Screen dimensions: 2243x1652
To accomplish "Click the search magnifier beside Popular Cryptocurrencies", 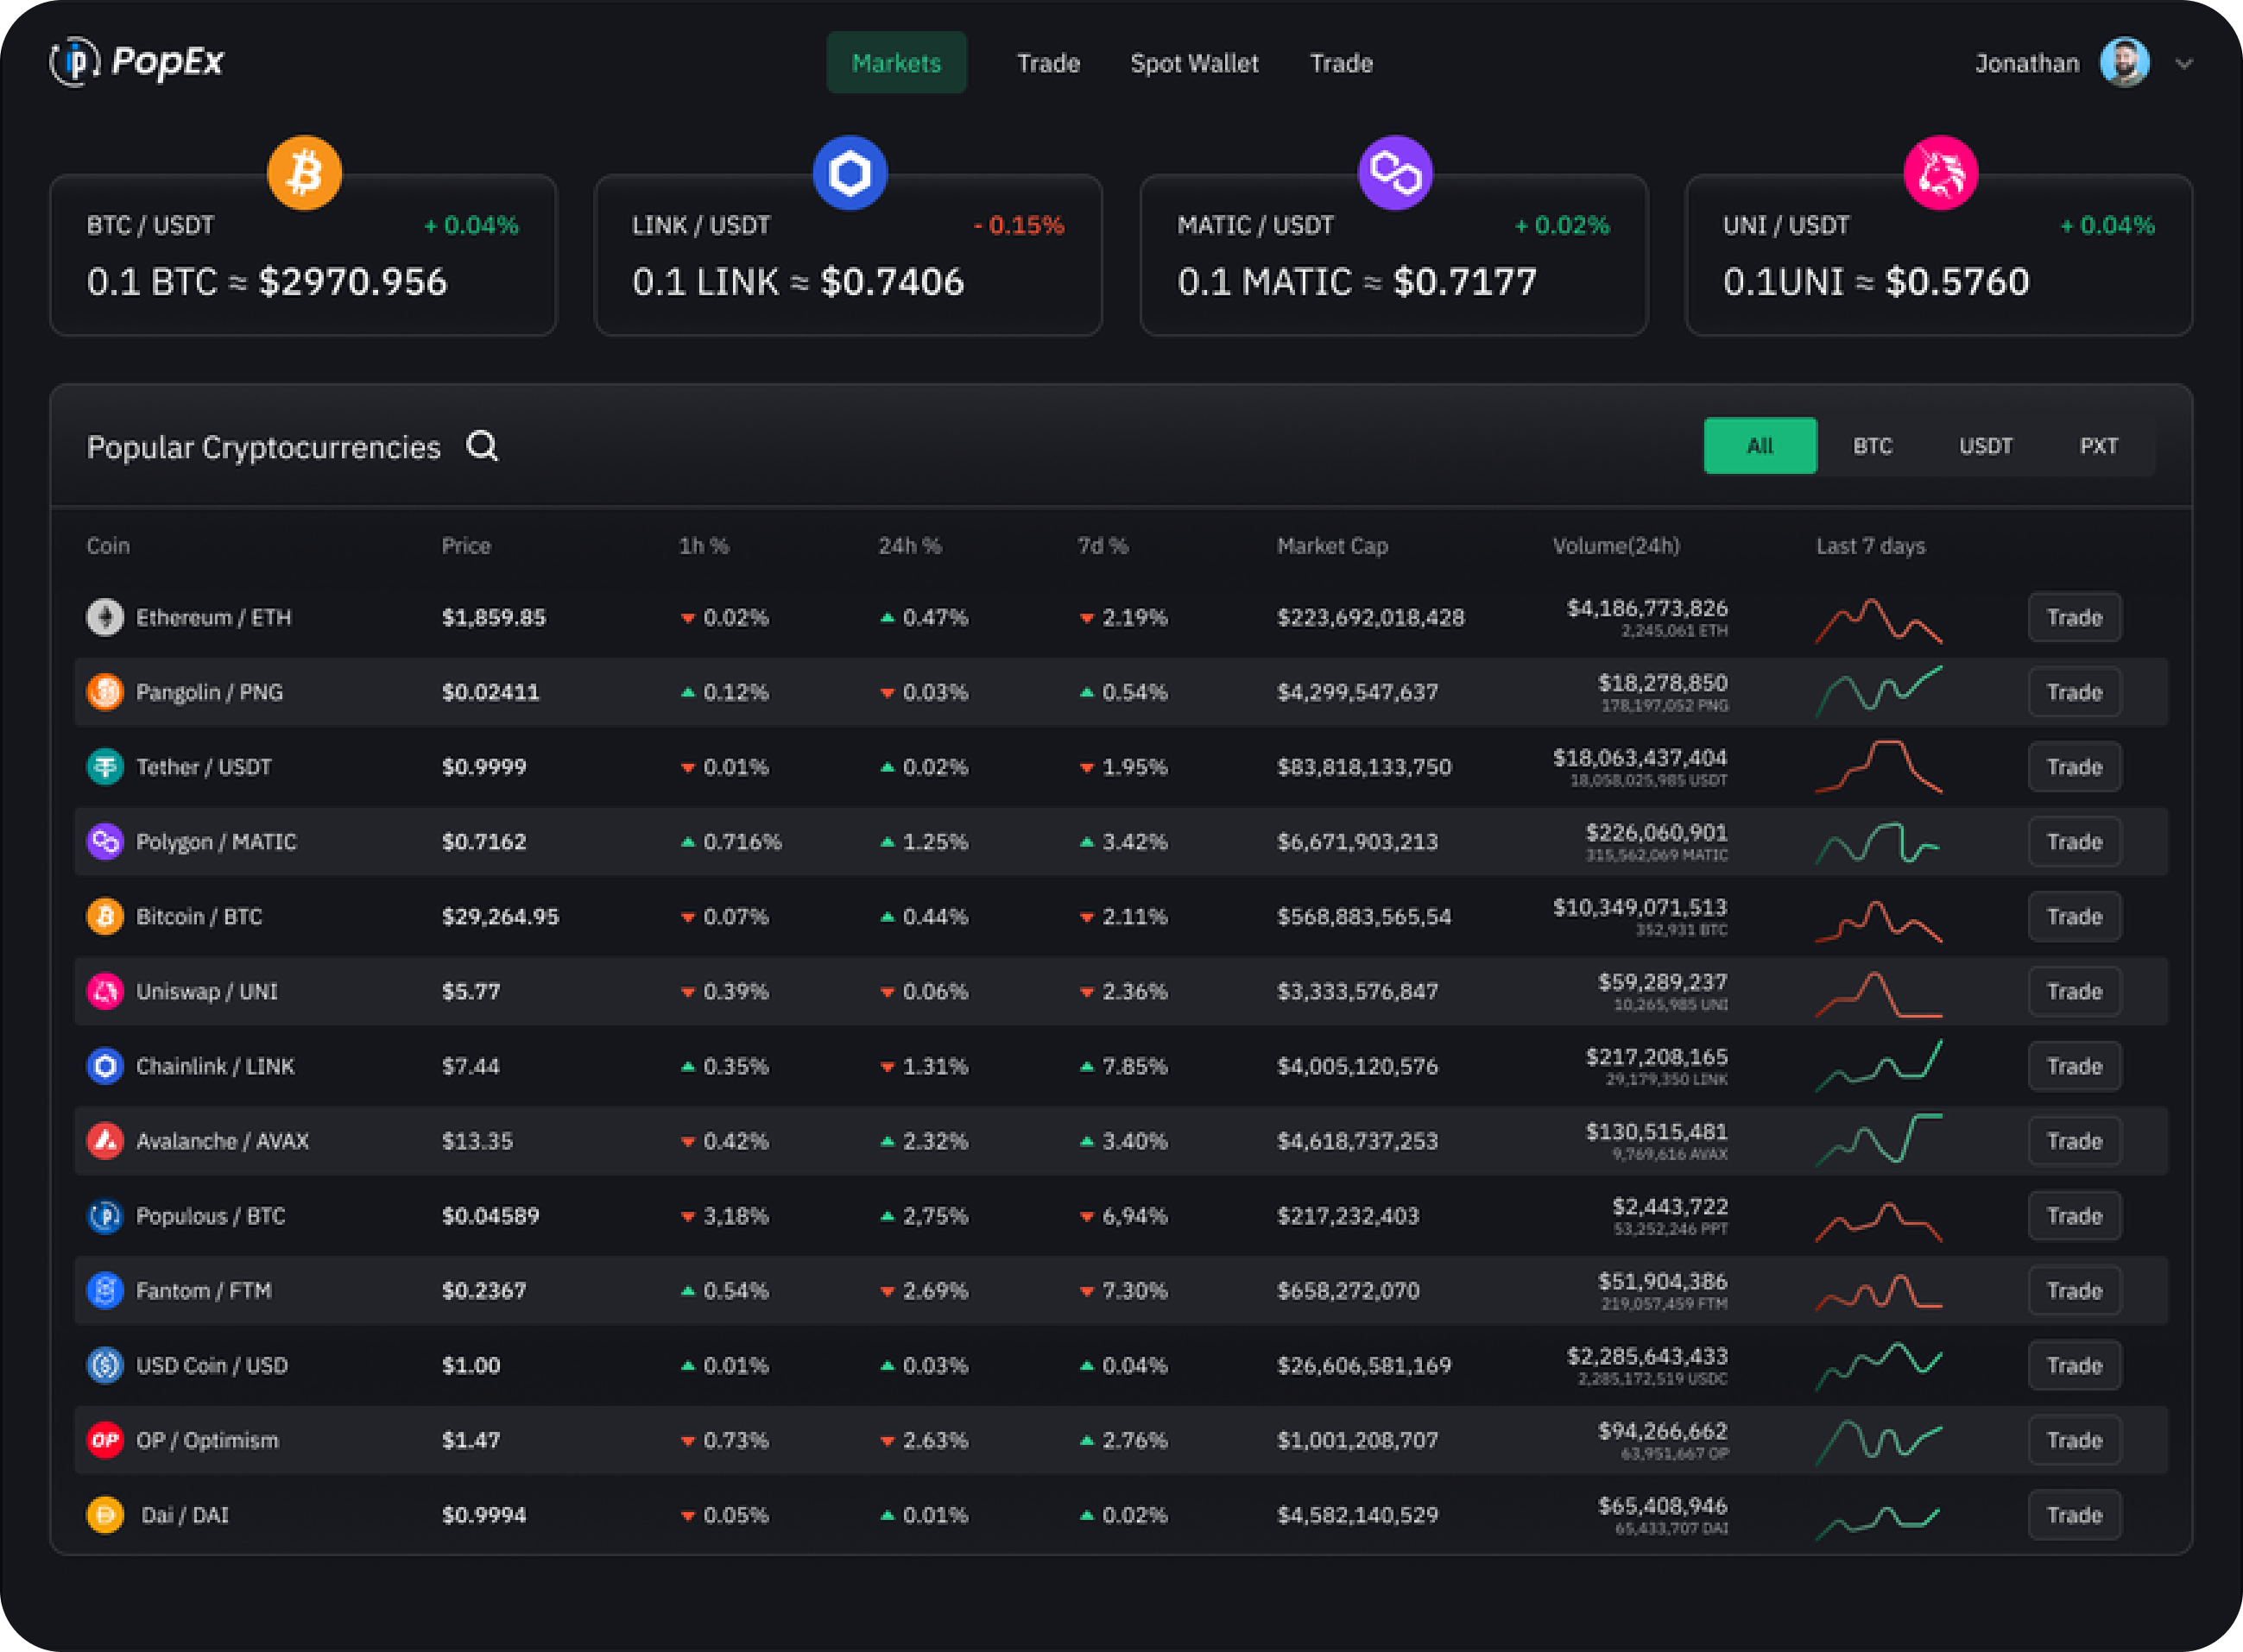I will pos(482,446).
